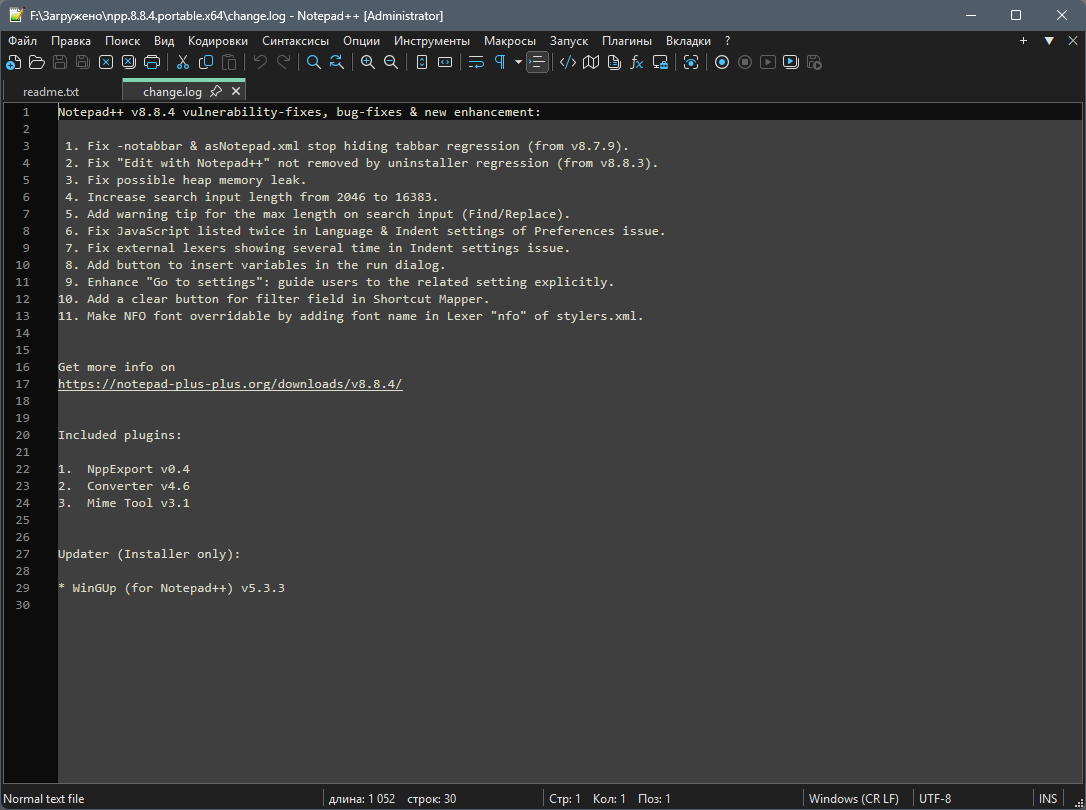This screenshot has width=1086, height=810.
Task: Add a new tab with the plus button
Action: [1023, 41]
